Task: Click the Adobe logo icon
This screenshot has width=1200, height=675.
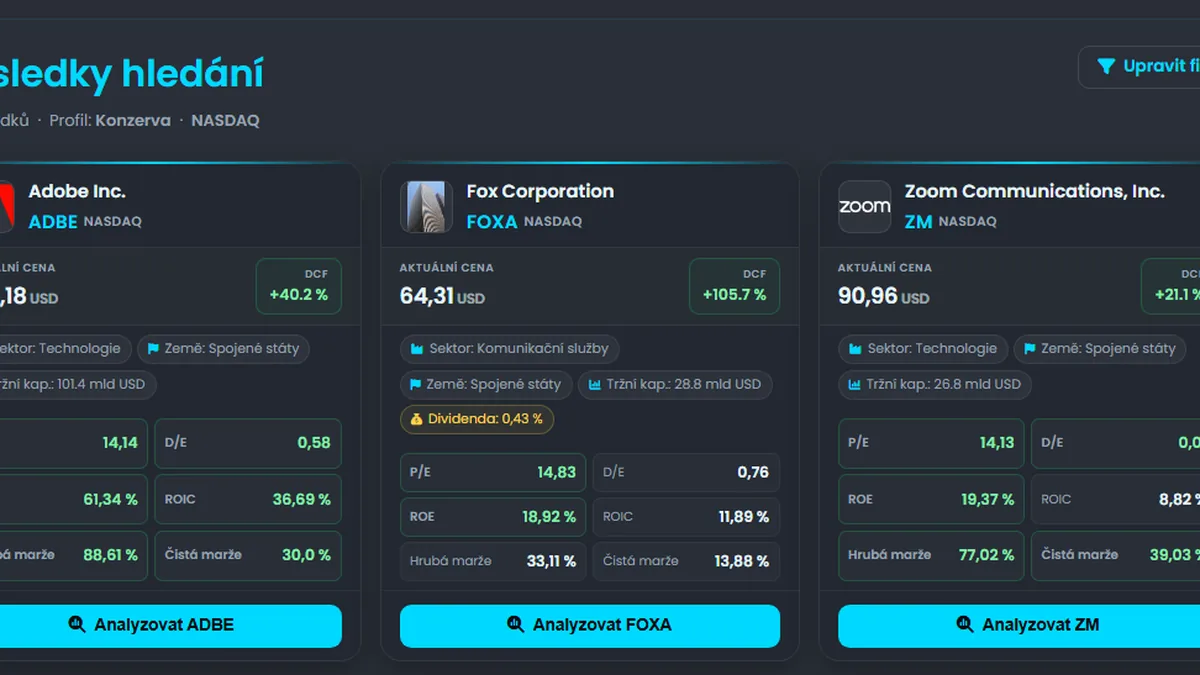Action: point(5,207)
